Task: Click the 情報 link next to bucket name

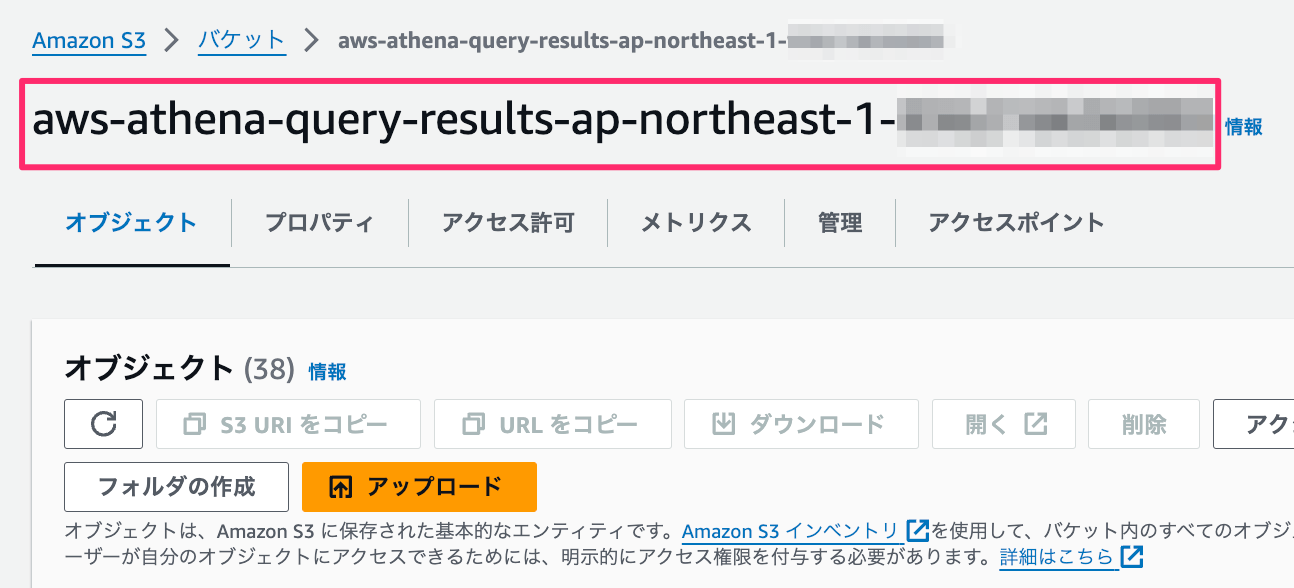Action: click(1243, 125)
